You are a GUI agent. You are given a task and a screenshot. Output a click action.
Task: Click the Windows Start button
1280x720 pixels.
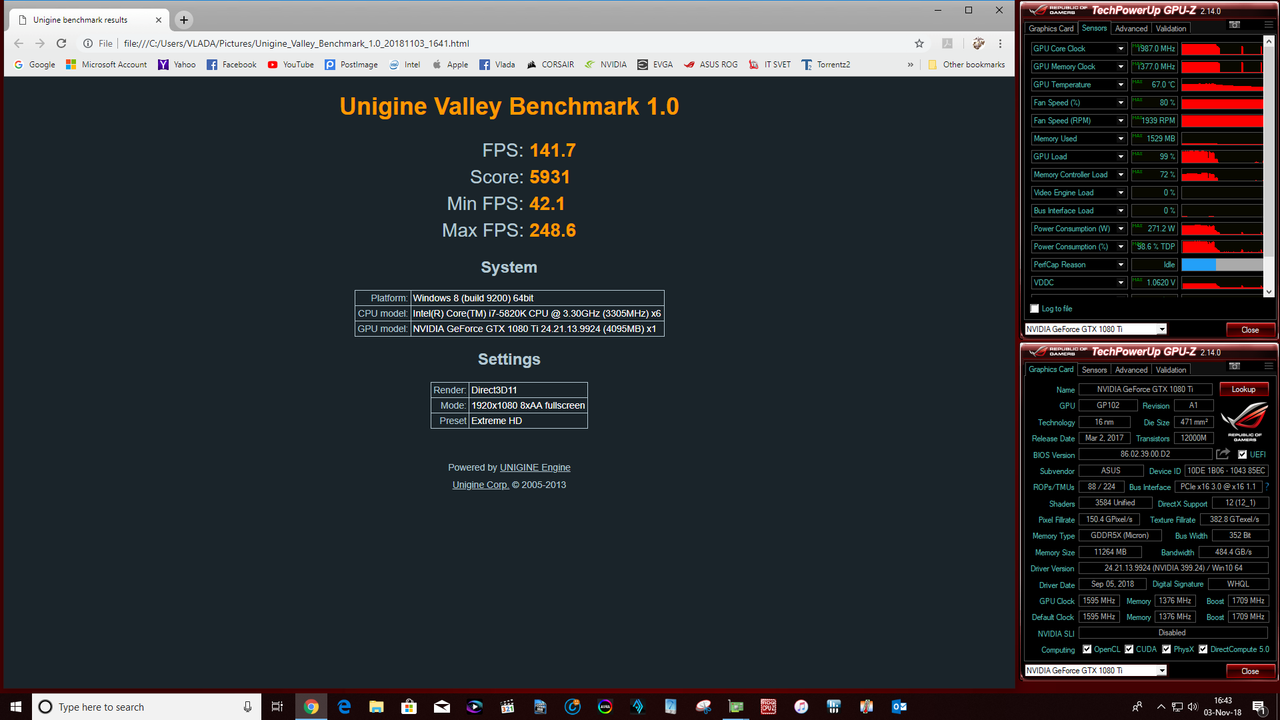point(16,706)
